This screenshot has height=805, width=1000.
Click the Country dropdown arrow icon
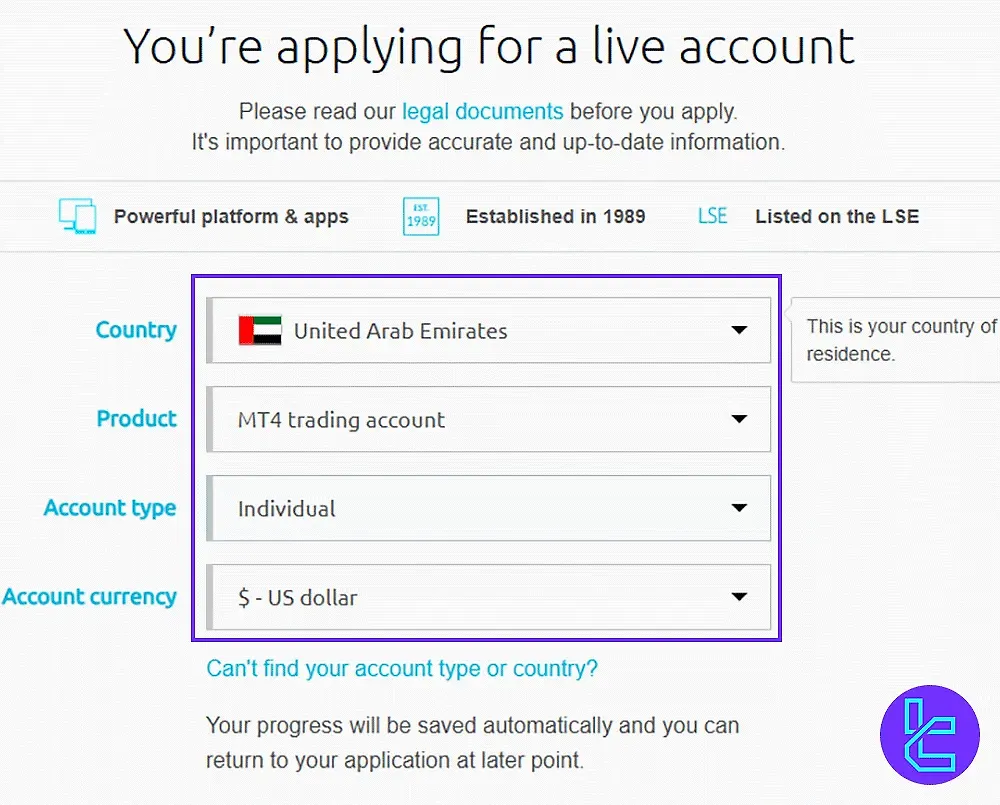pos(739,330)
